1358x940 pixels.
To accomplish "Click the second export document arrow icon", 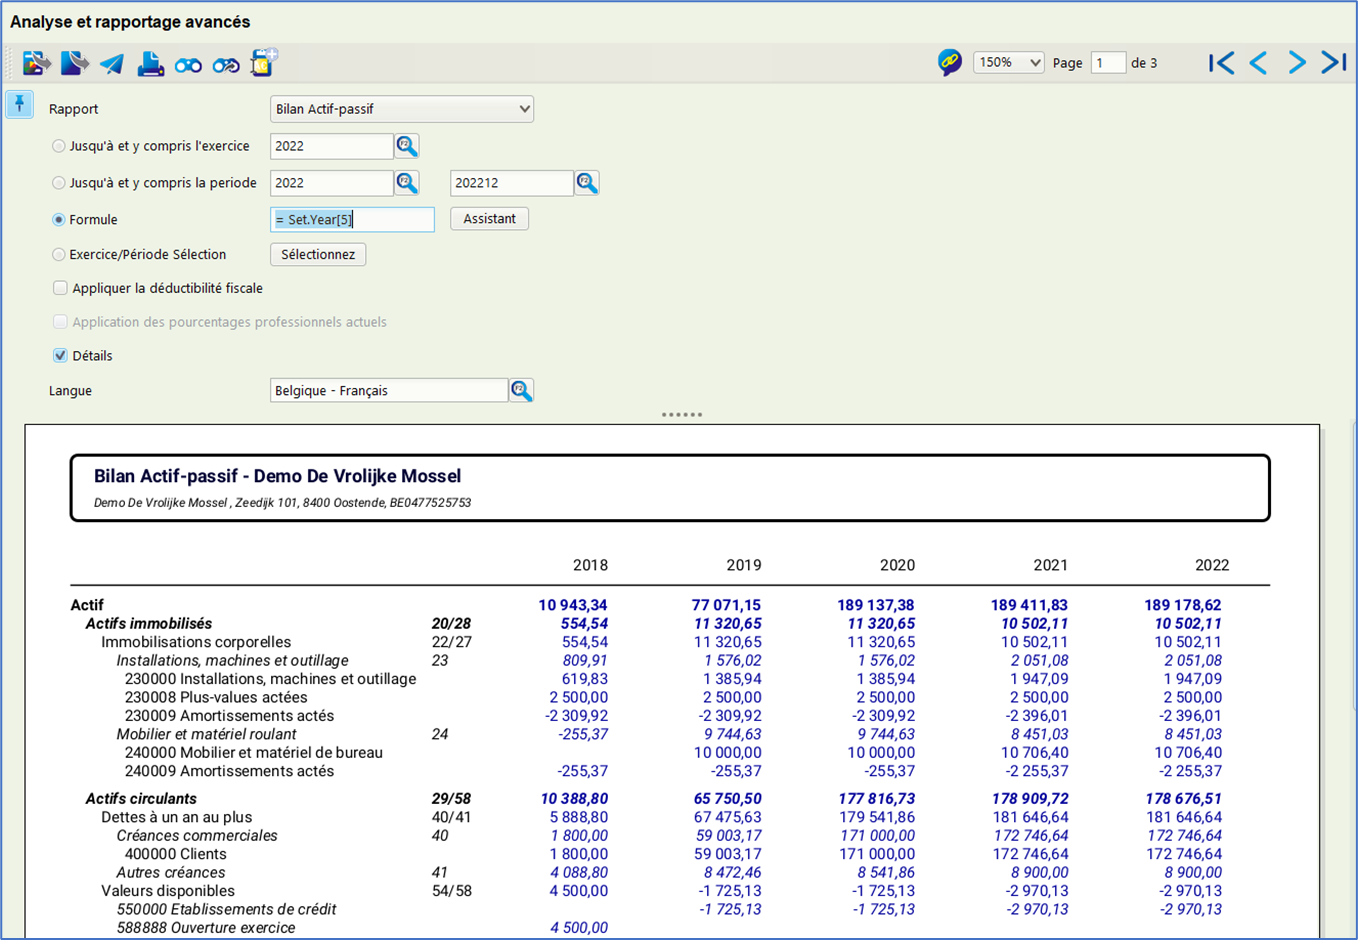I will [74, 63].
